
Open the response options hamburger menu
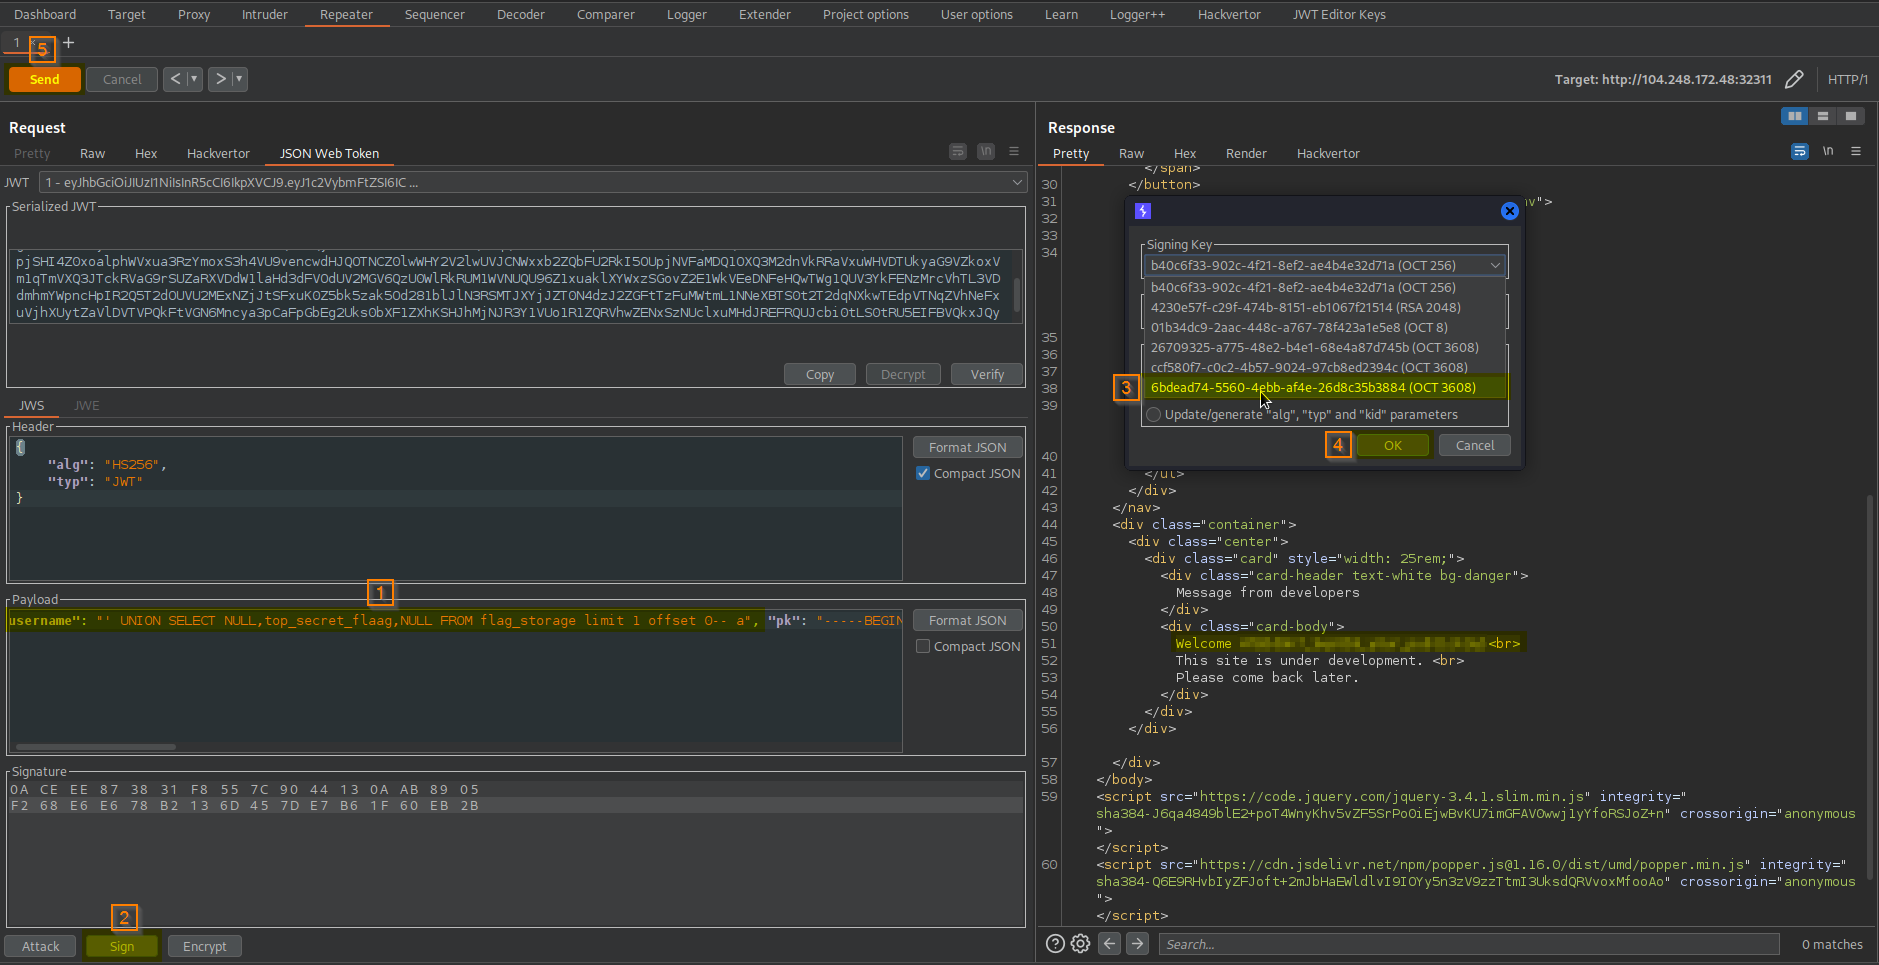pyautogui.click(x=1856, y=151)
